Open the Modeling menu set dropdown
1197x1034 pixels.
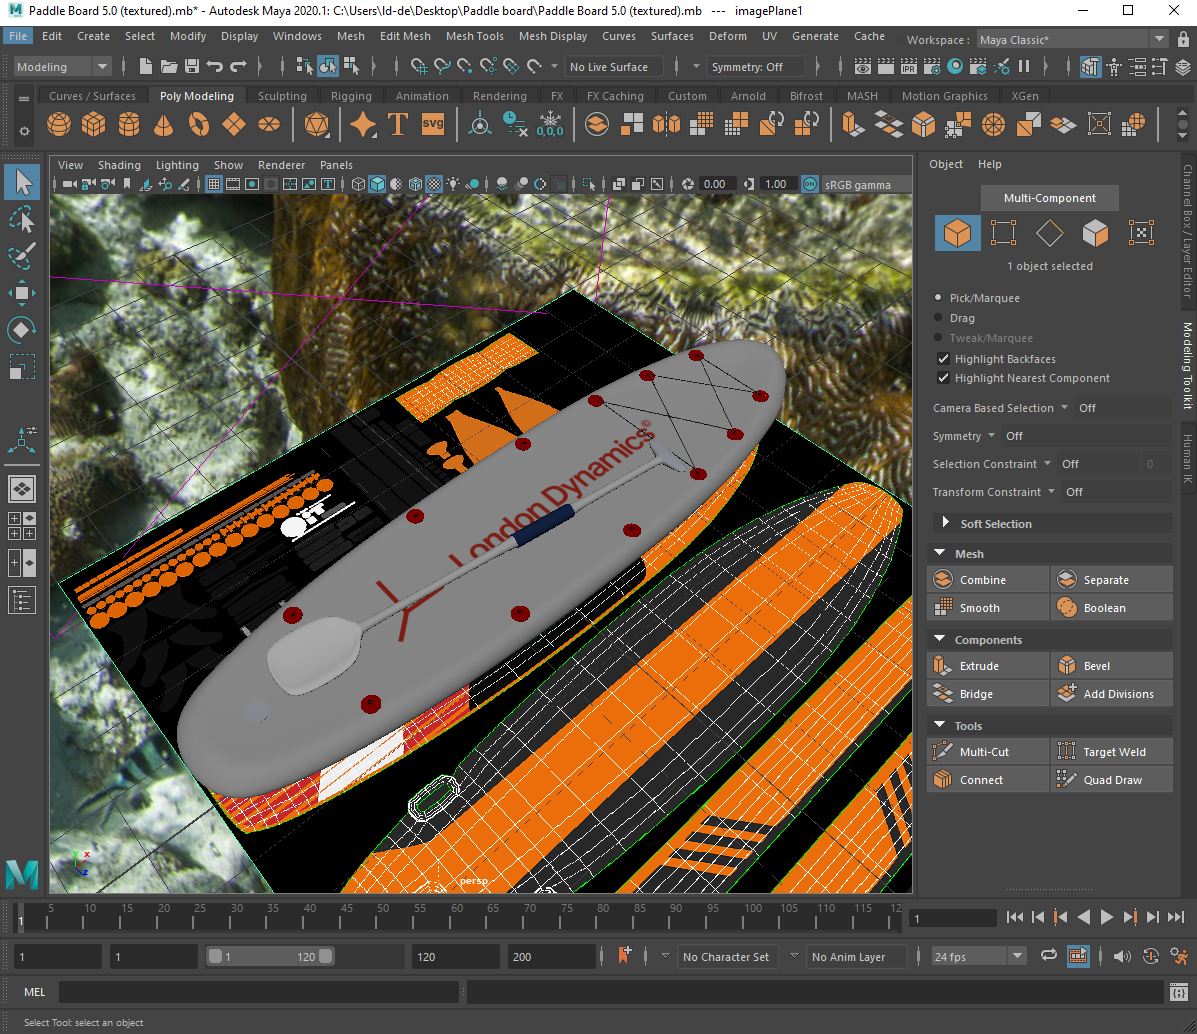[x=63, y=66]
